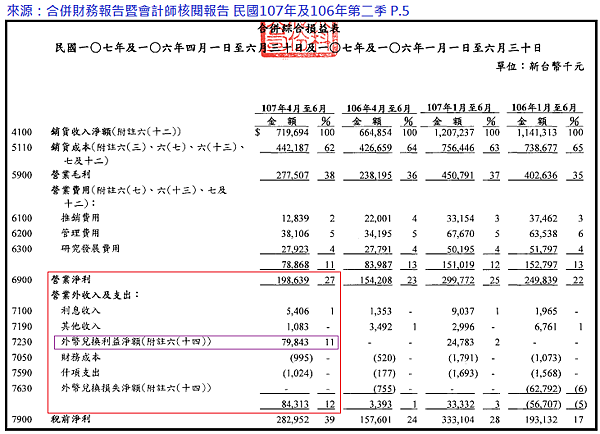Click first-half 106 operating income 249,839
600x434 pixels.
pos(541,280)
